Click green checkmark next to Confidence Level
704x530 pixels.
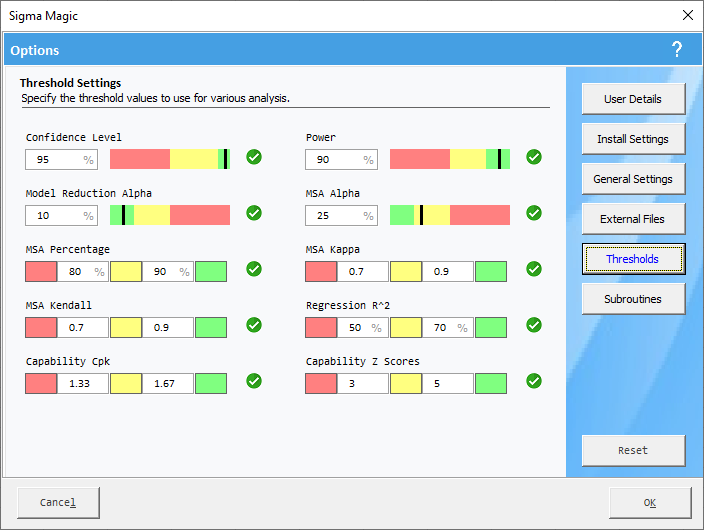tap(254, 157)
